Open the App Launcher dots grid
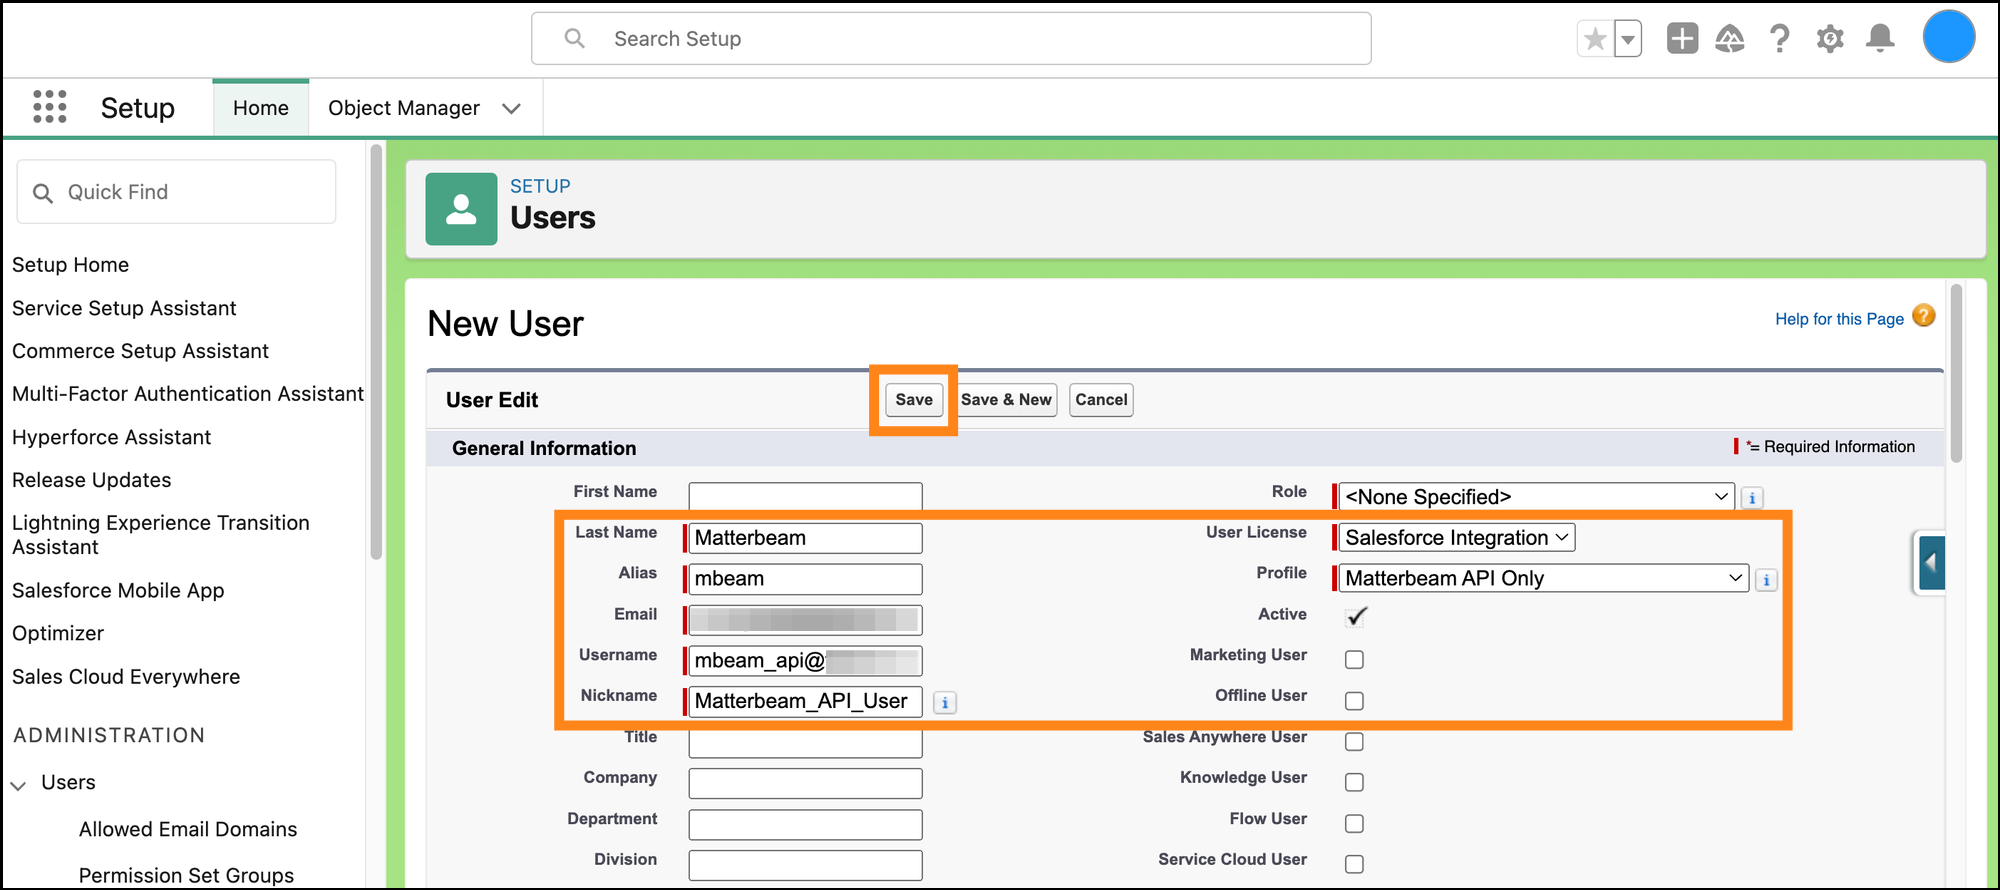Screen dimensions: 2000x890 [49, 107]
